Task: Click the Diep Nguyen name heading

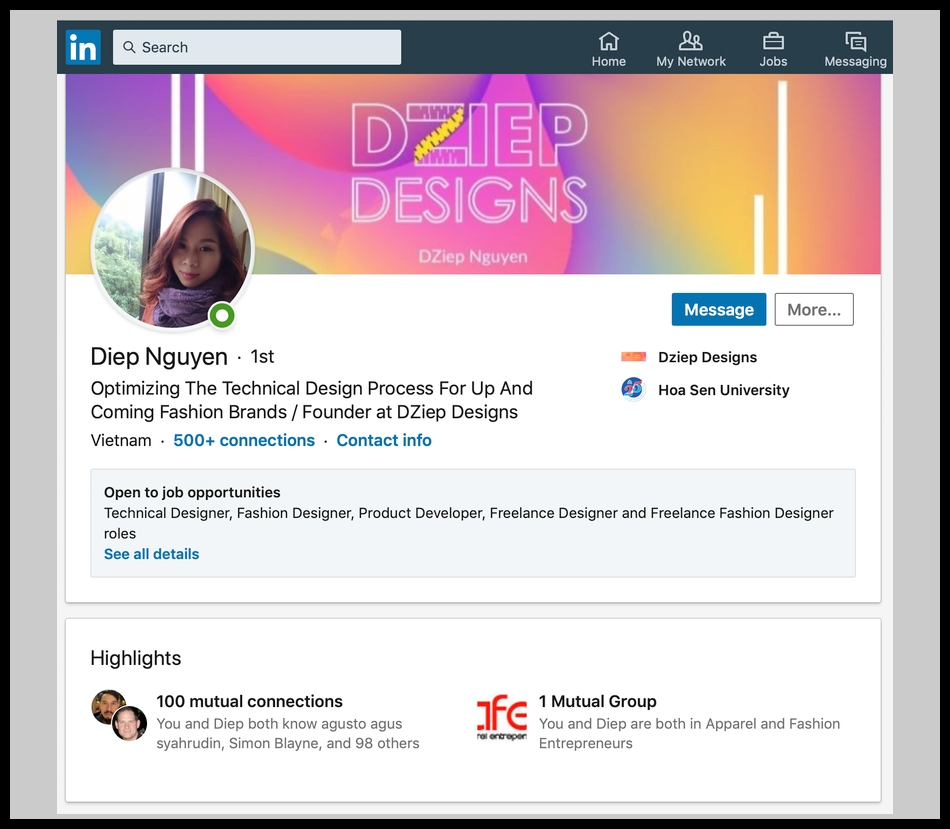Action: coord(159,356)
